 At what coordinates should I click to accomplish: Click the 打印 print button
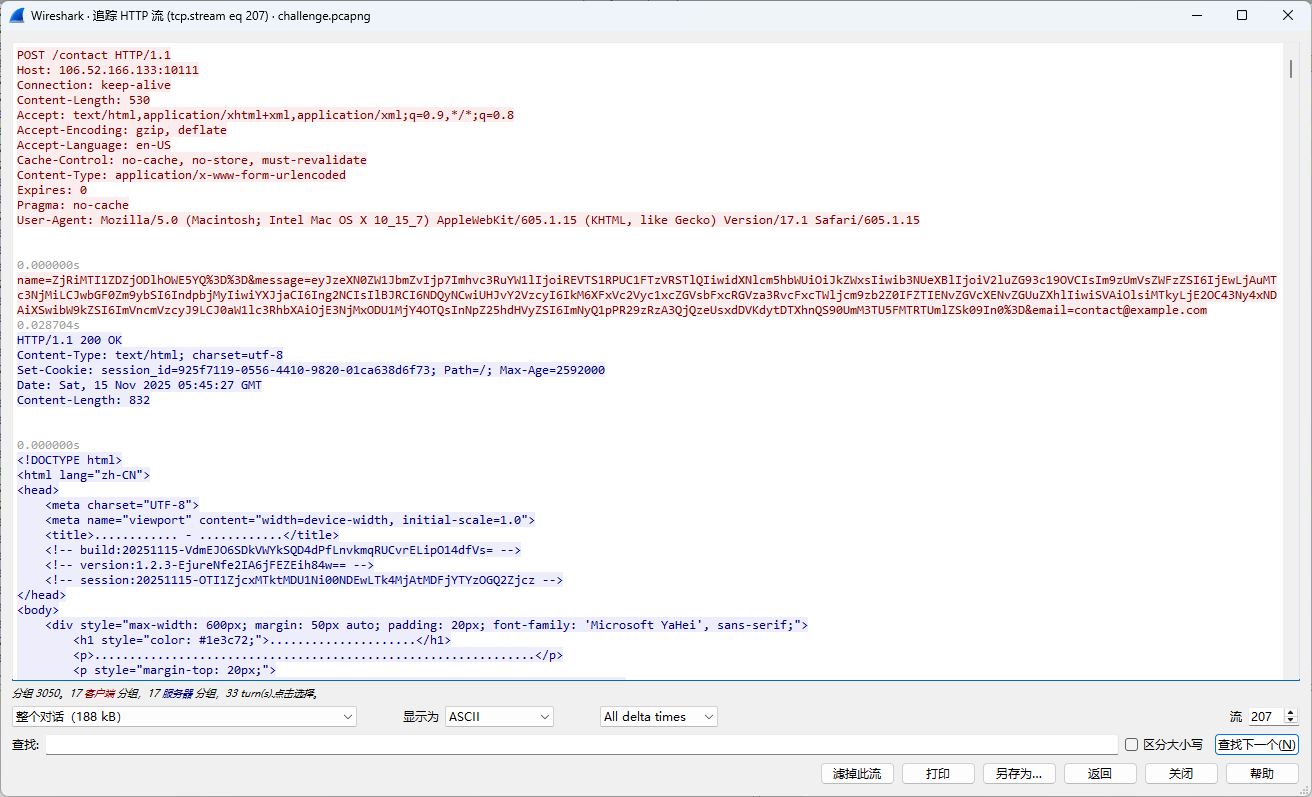click(938, 774)
